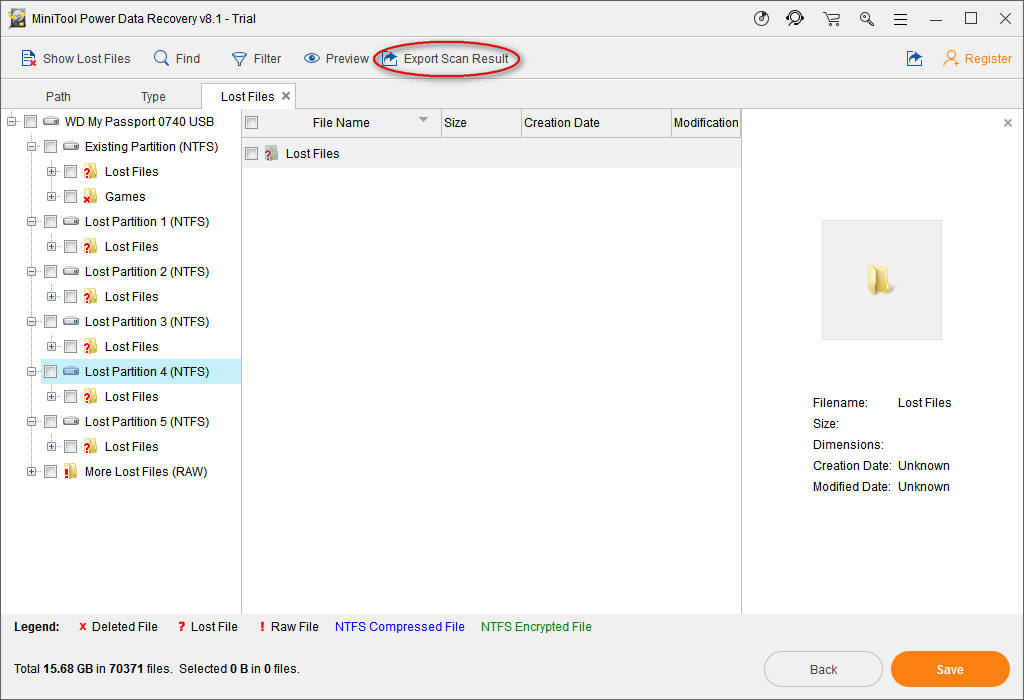Open the hamburger menu
This screenshot has height=700, width=1024.
point(900,19)
